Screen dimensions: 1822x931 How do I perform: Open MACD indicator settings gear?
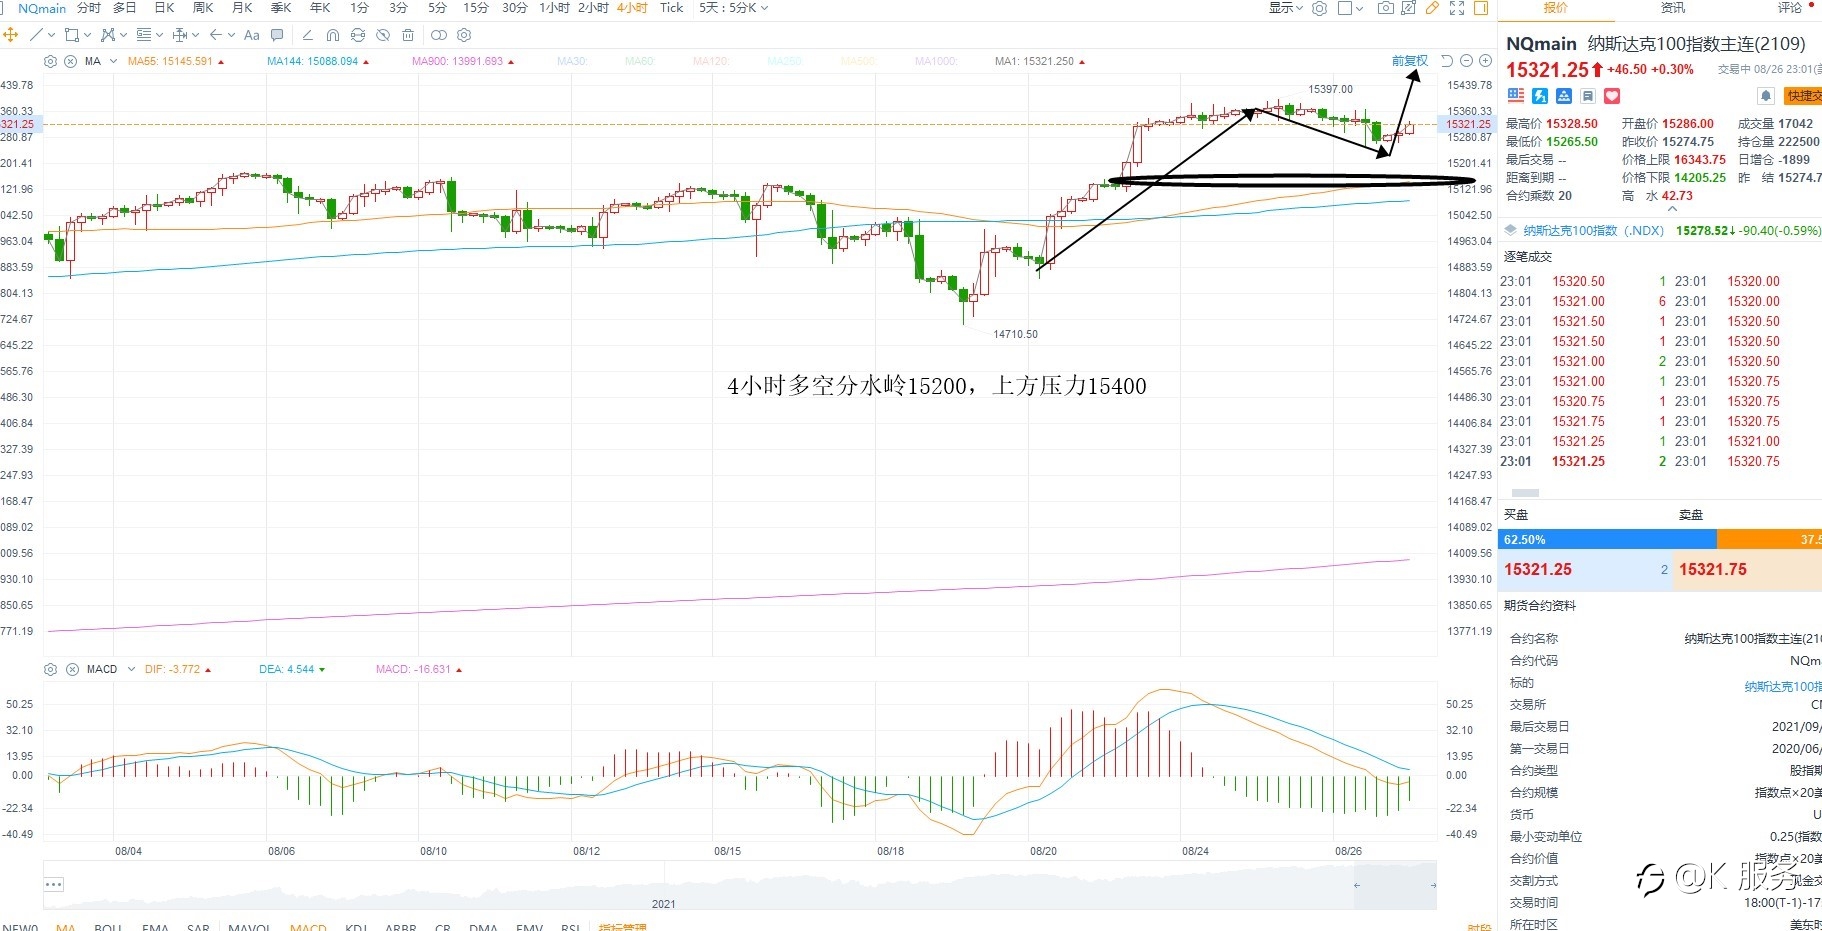coord(51,669)
